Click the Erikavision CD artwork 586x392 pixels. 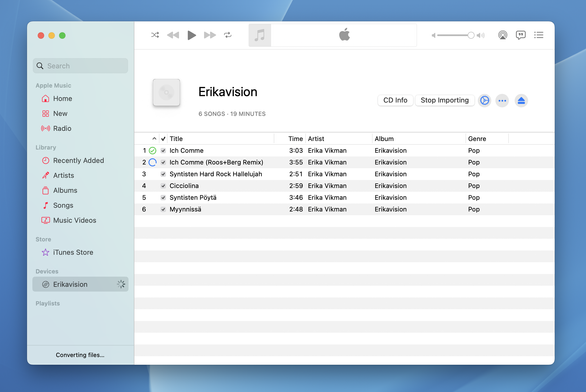166,93
